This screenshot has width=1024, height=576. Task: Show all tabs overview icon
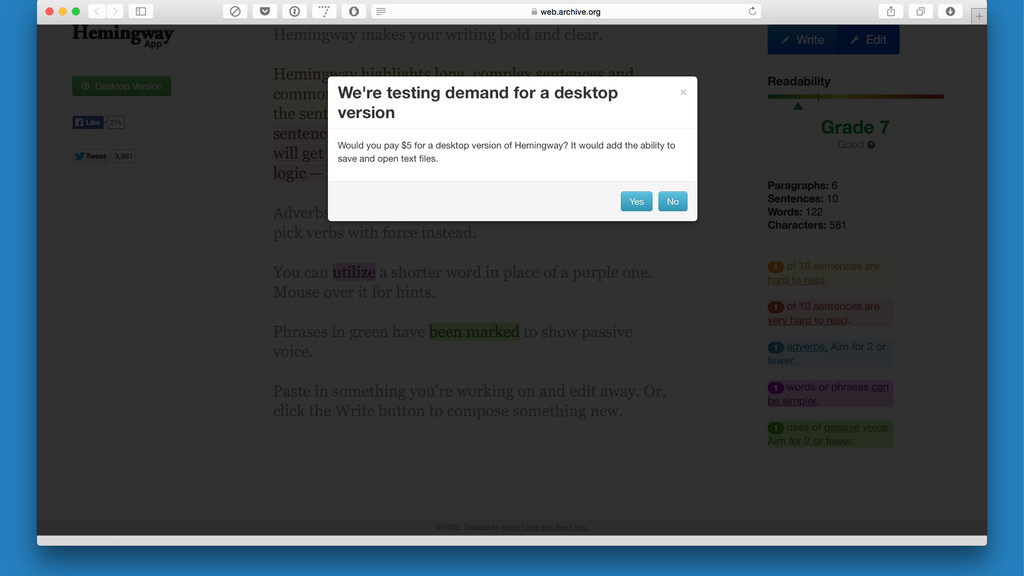point(920,11)
